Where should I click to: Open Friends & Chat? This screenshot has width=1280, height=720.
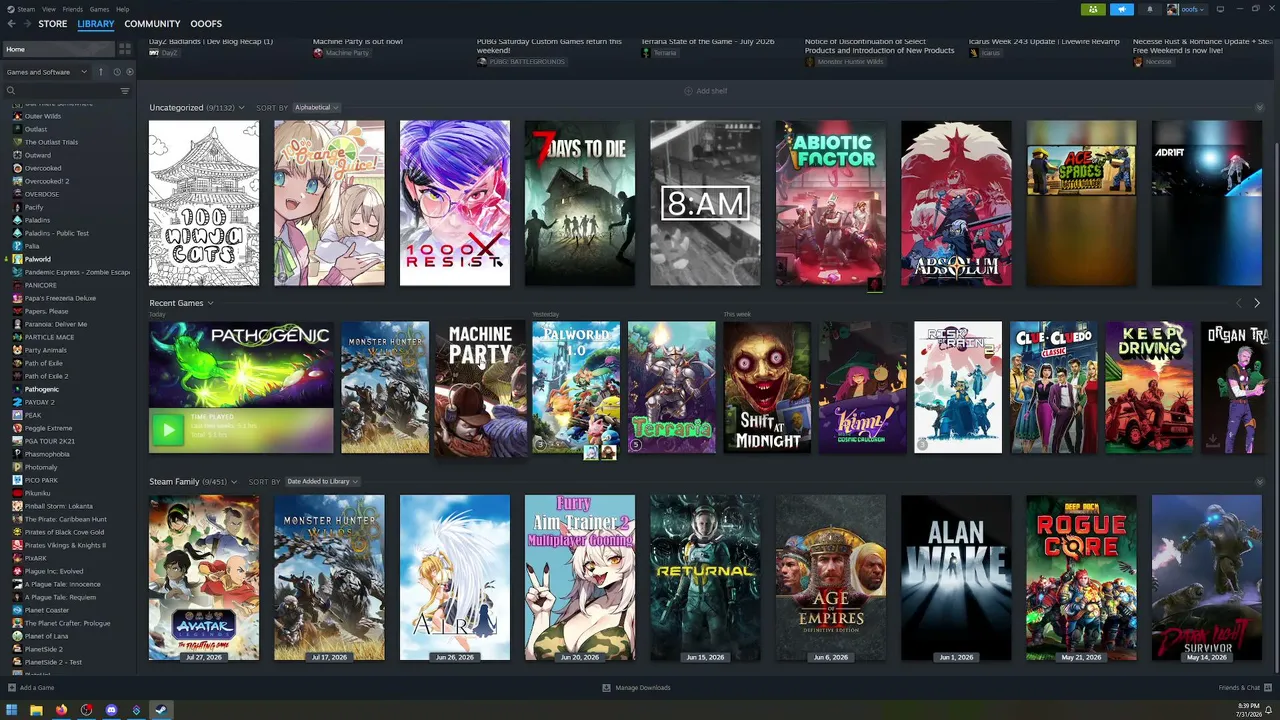pos(1244,688)
